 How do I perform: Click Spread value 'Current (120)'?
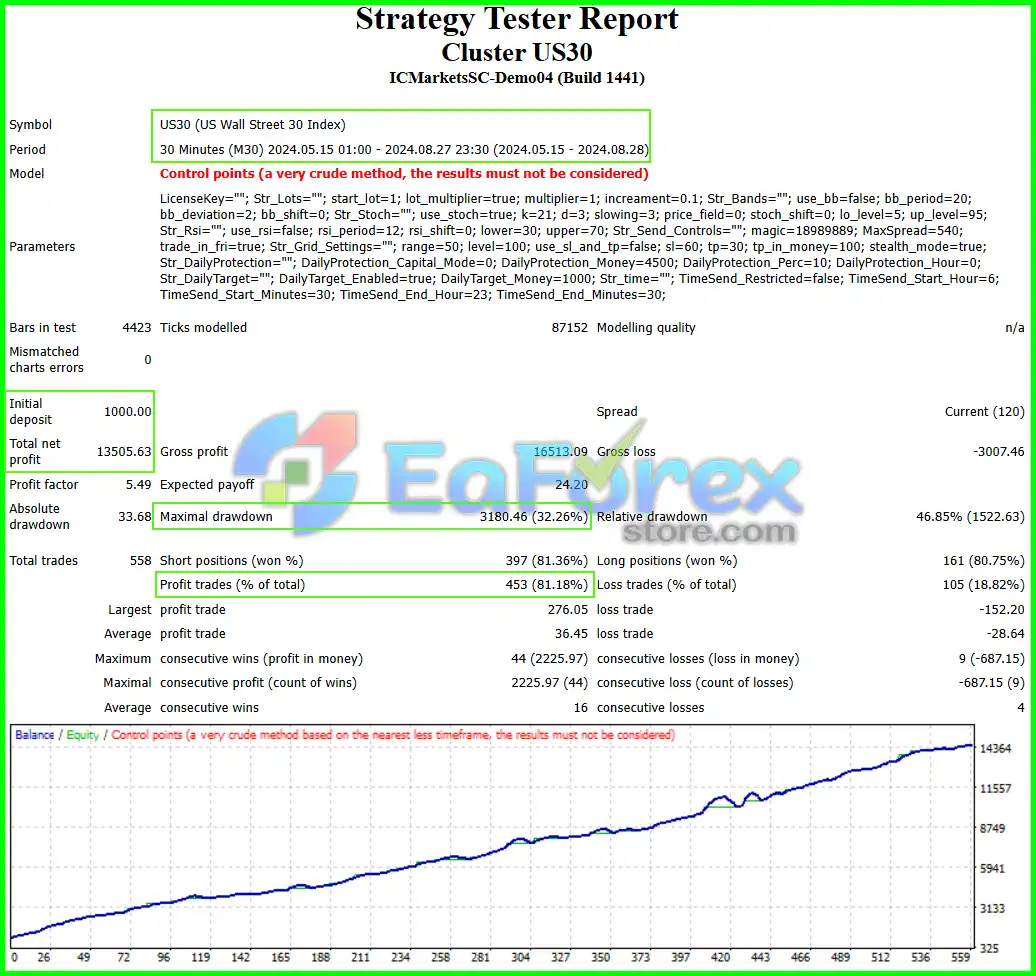984,411
